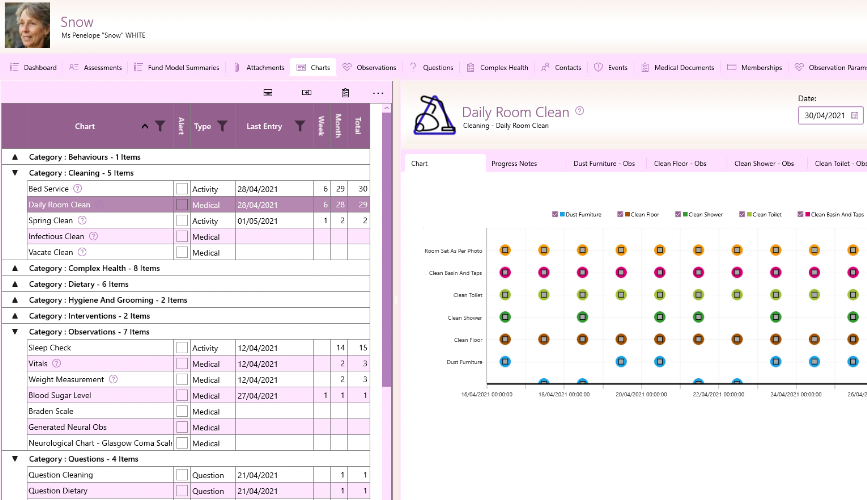Collapse the Observations category

[x=15, y=332]
